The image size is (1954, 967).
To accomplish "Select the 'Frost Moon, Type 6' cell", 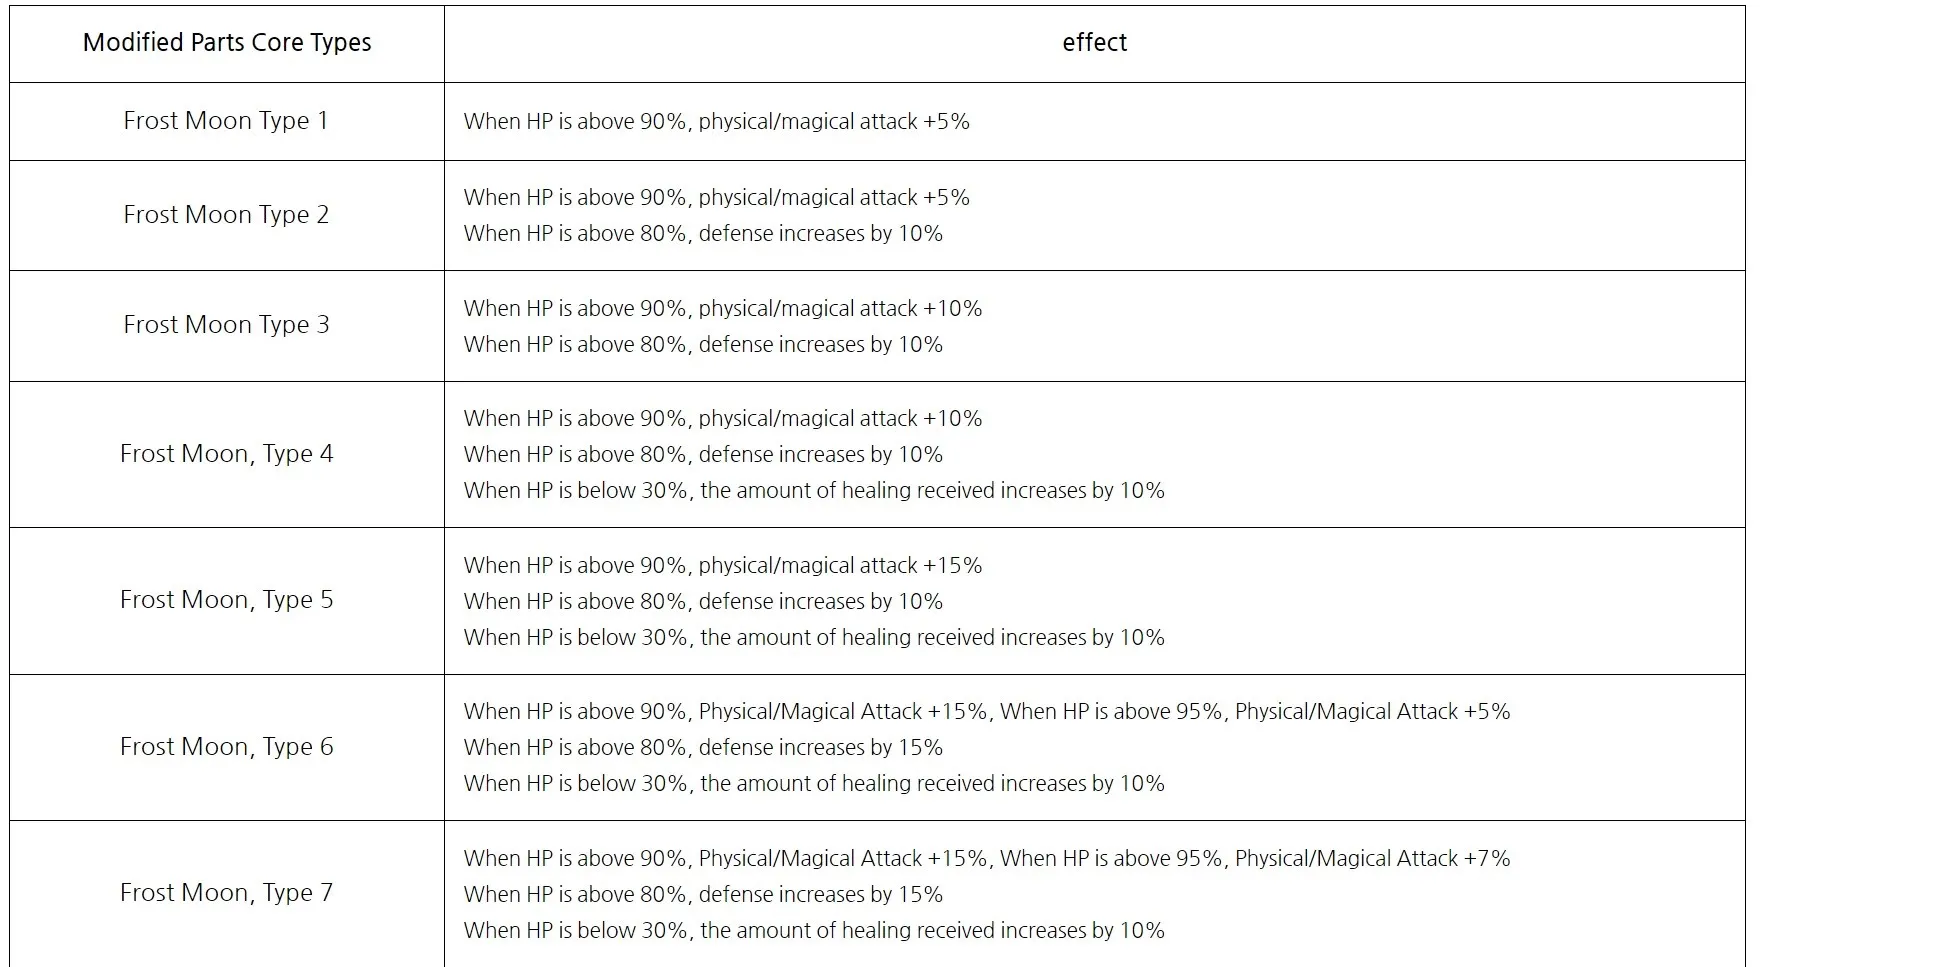I will point(227,747).
